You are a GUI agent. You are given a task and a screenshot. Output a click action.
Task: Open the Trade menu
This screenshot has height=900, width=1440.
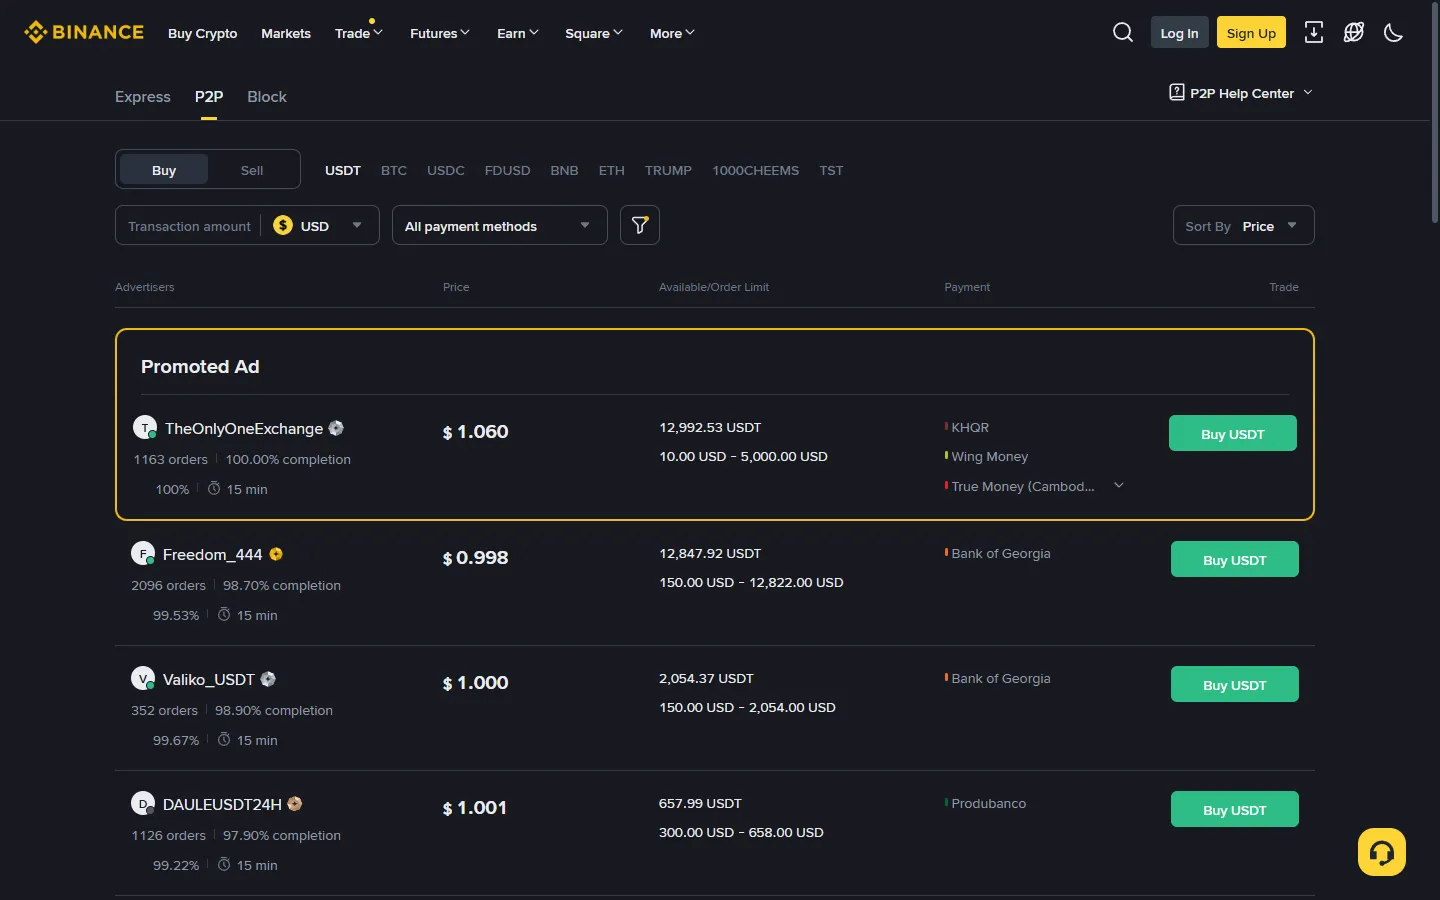click(x=358, y=33)
